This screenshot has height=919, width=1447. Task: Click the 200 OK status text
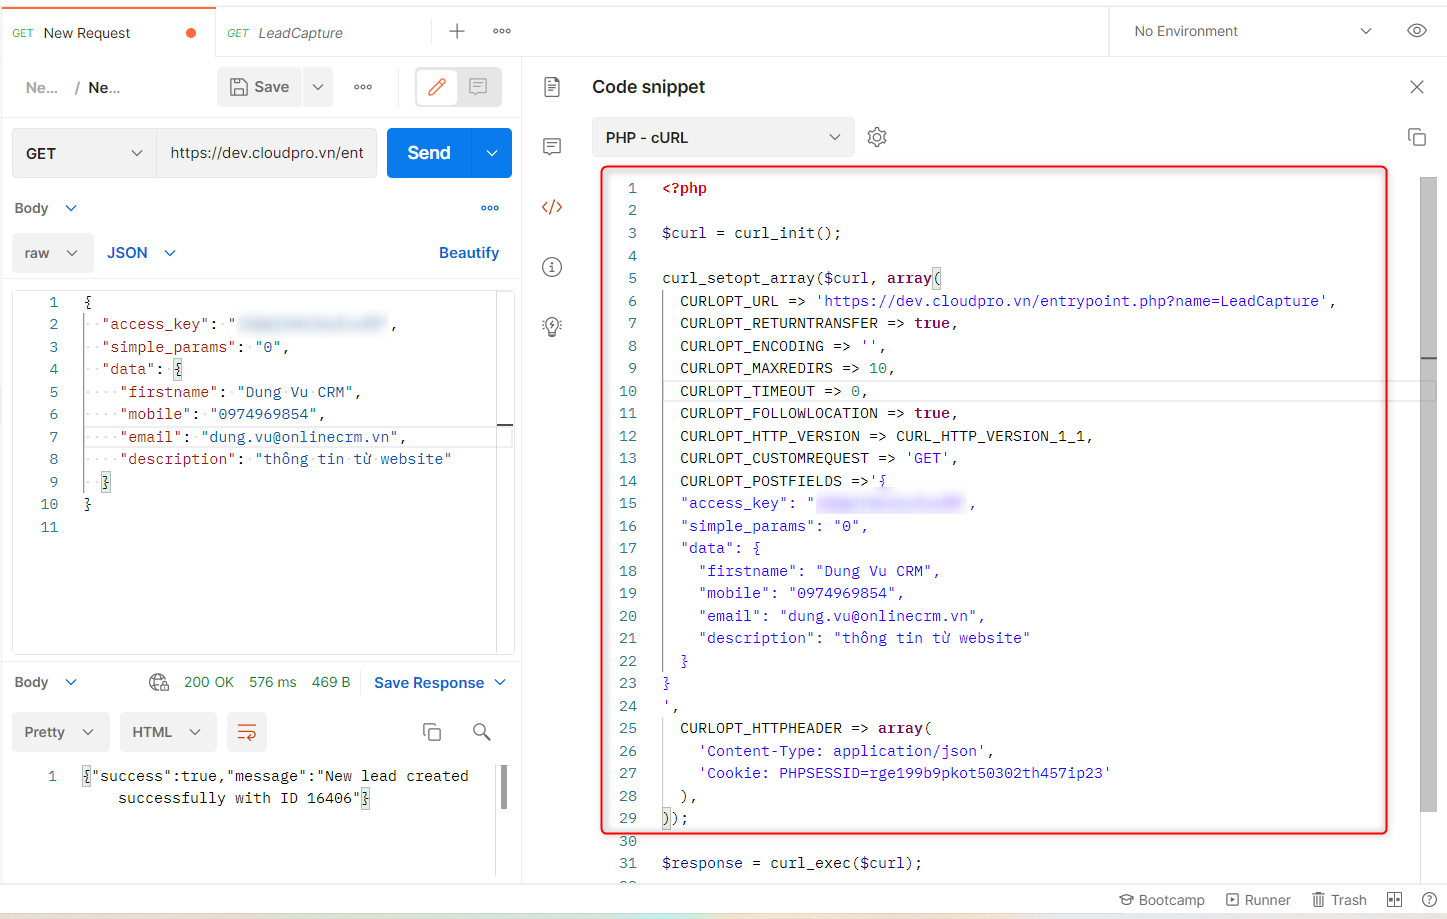point(209,682)
